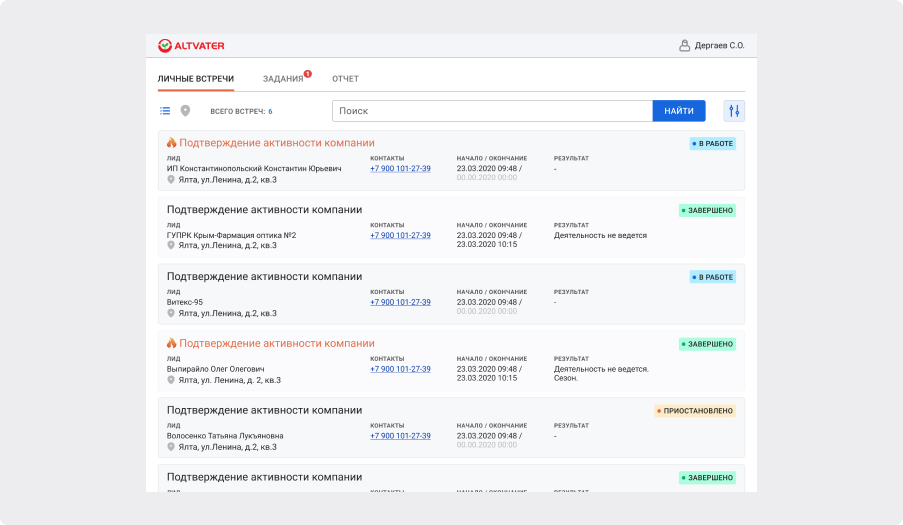Call phone number in Константинопольский card

click(x=400, y=169)
